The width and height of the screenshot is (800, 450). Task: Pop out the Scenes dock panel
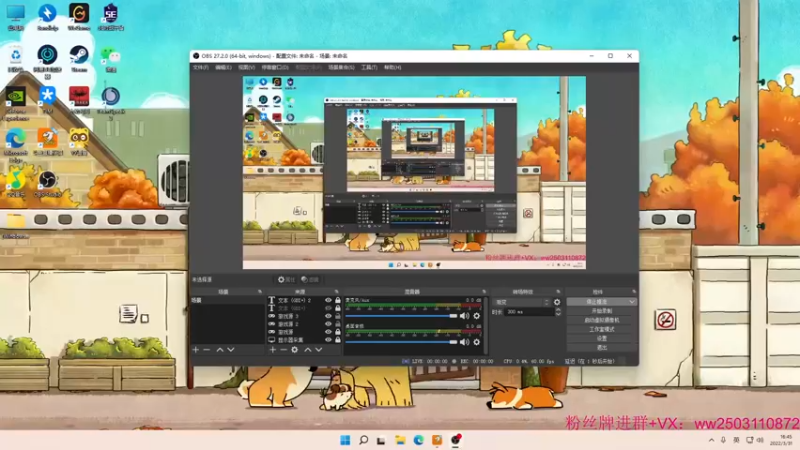click(260, 292)
